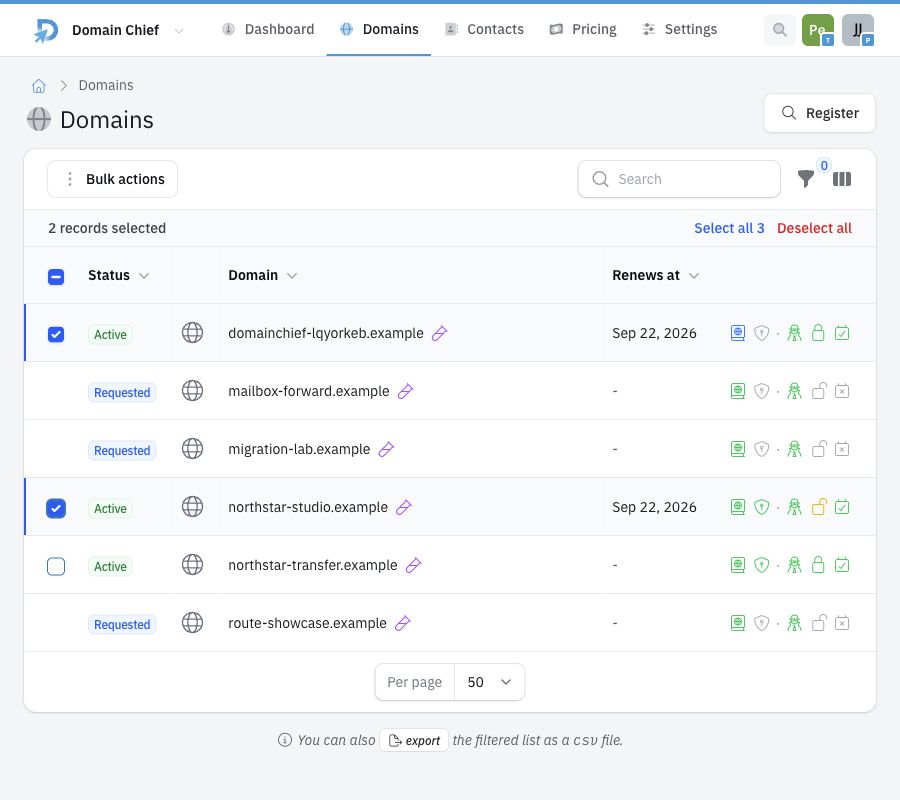Click the Requested badge for mailbox-forward.example
Screen dimensions: 900x800
click(x=122, y=393)
